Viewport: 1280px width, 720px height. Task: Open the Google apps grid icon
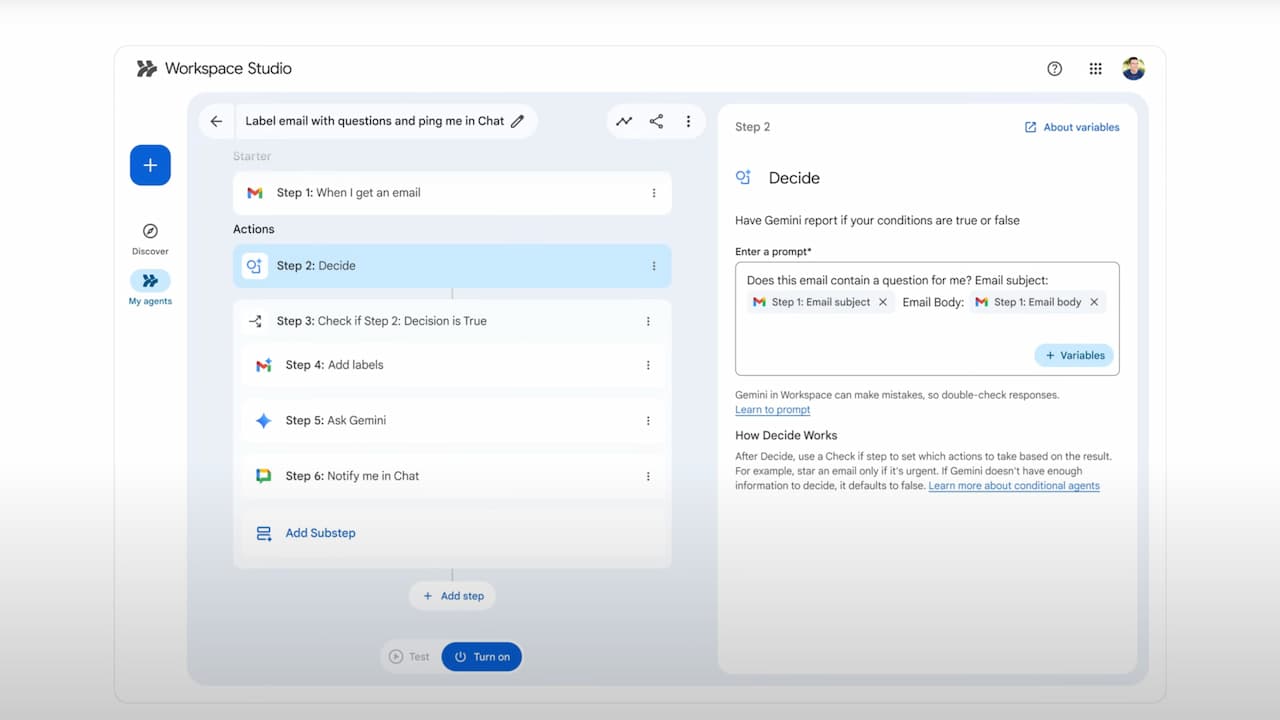click(x=1095, y=69)
